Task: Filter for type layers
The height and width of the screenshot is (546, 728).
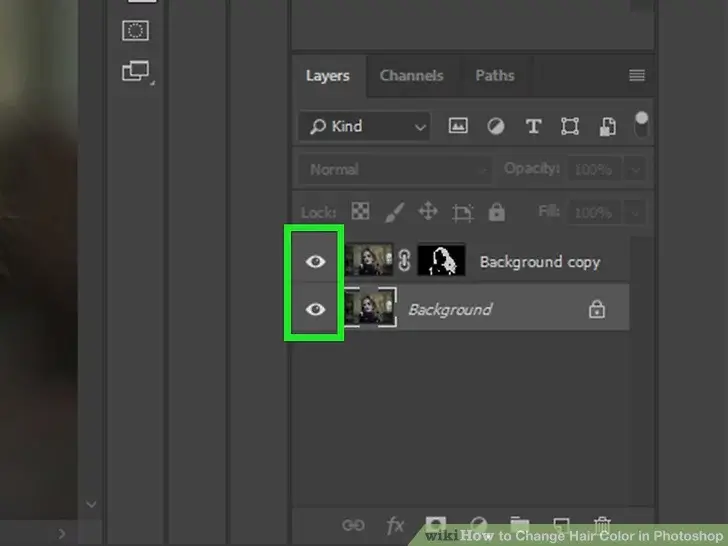Action: [533, 126]
